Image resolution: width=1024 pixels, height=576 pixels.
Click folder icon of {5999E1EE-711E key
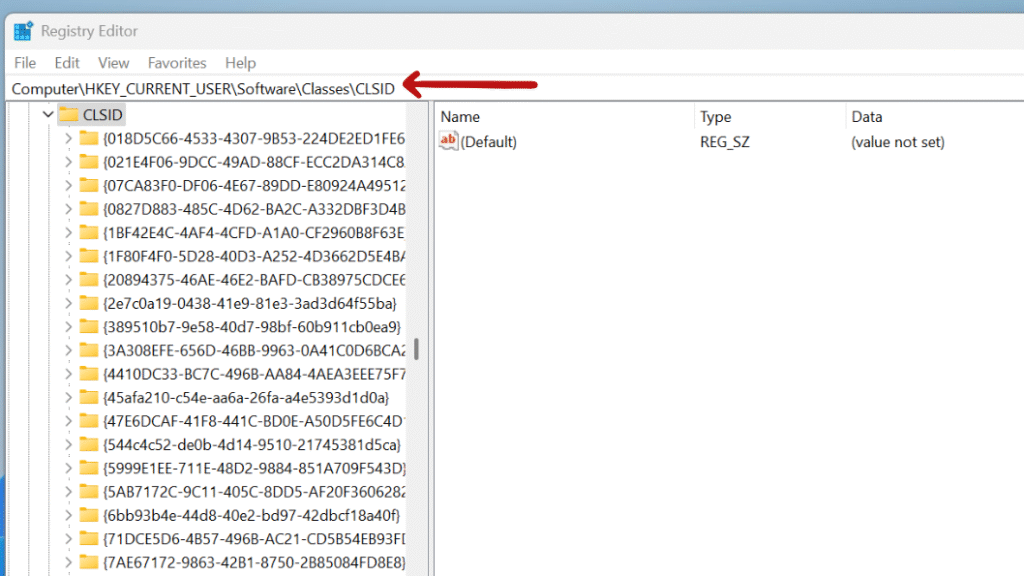(89, 467)
